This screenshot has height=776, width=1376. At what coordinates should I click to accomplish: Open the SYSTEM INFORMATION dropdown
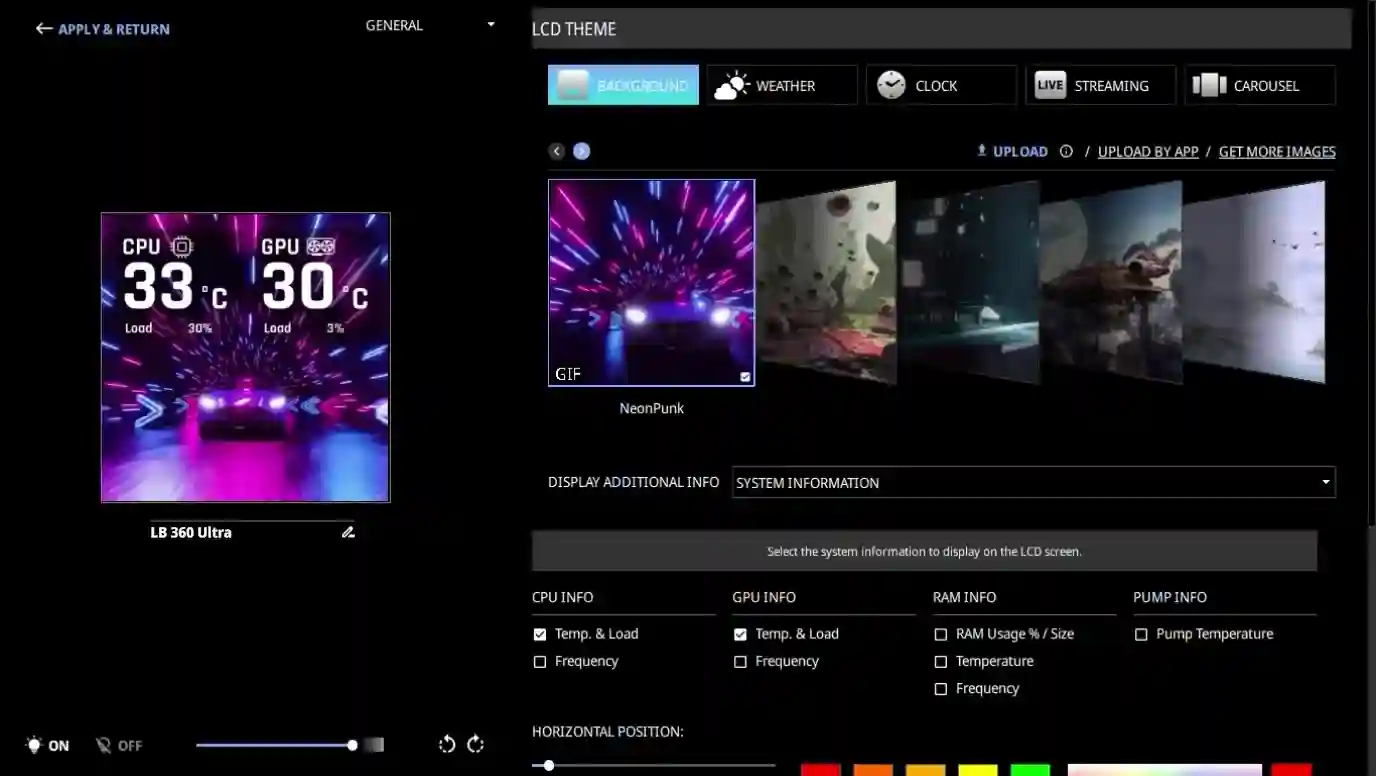point(1034,482)
